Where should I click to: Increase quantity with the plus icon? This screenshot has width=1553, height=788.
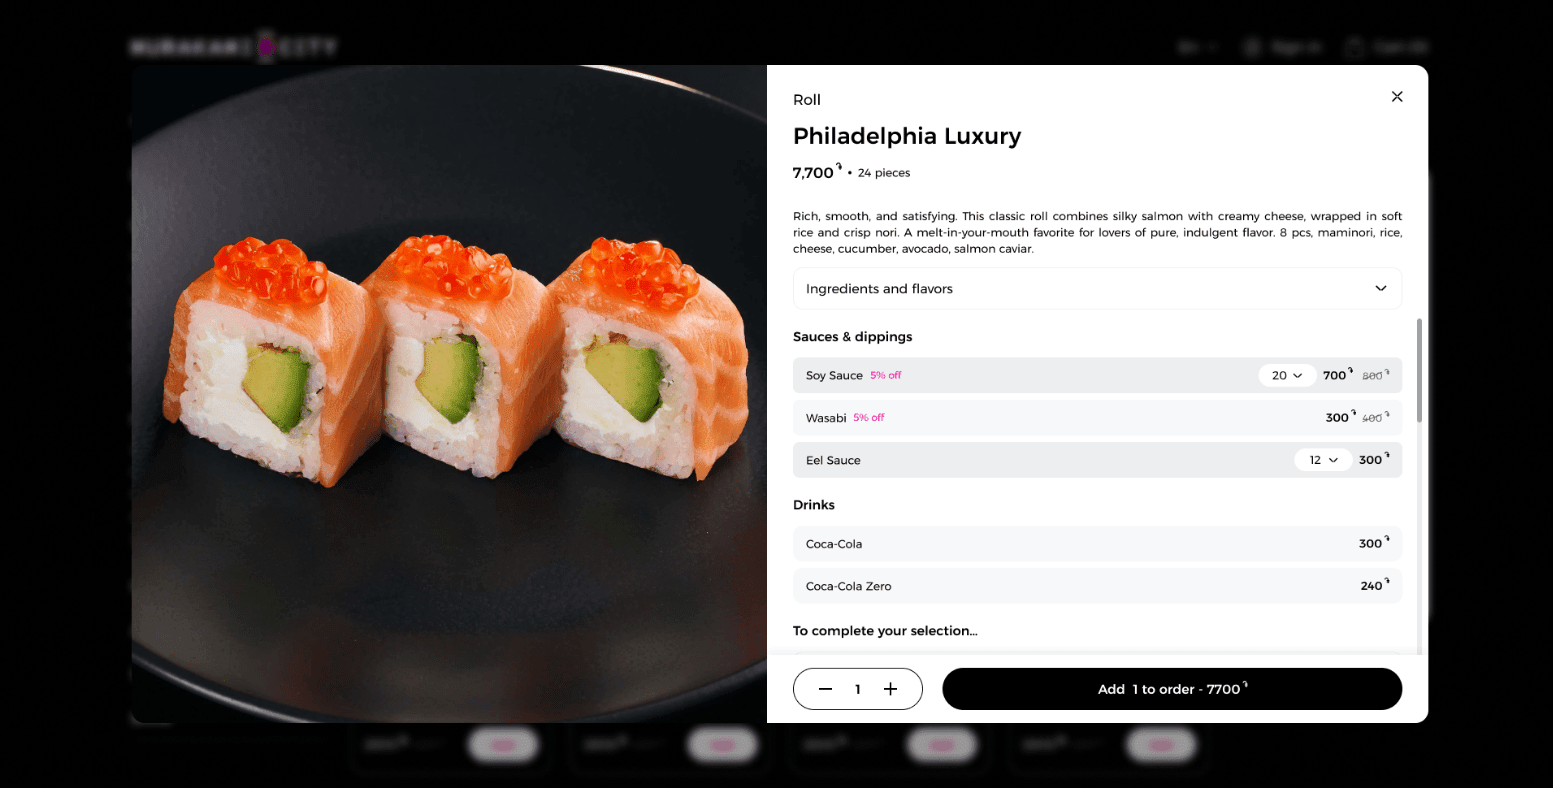coord(891,689)
